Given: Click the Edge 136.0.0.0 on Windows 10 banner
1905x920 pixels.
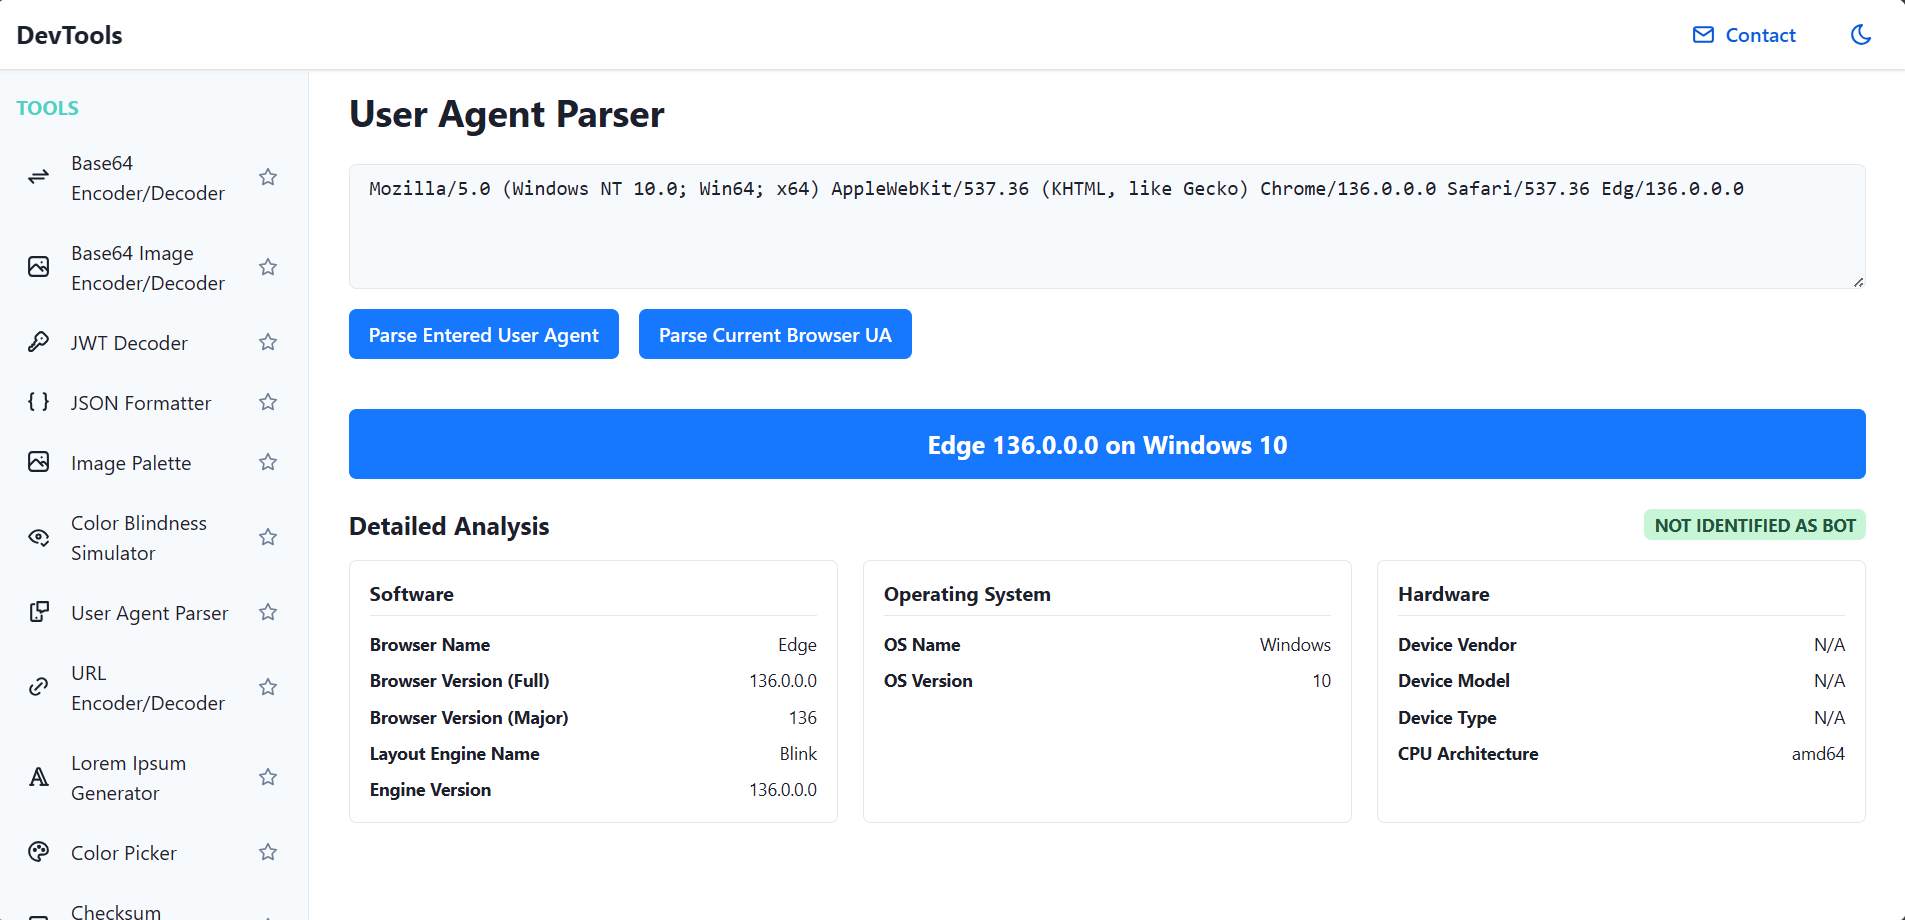Looking at the screenshot, I should click(x=1107, y=444).
